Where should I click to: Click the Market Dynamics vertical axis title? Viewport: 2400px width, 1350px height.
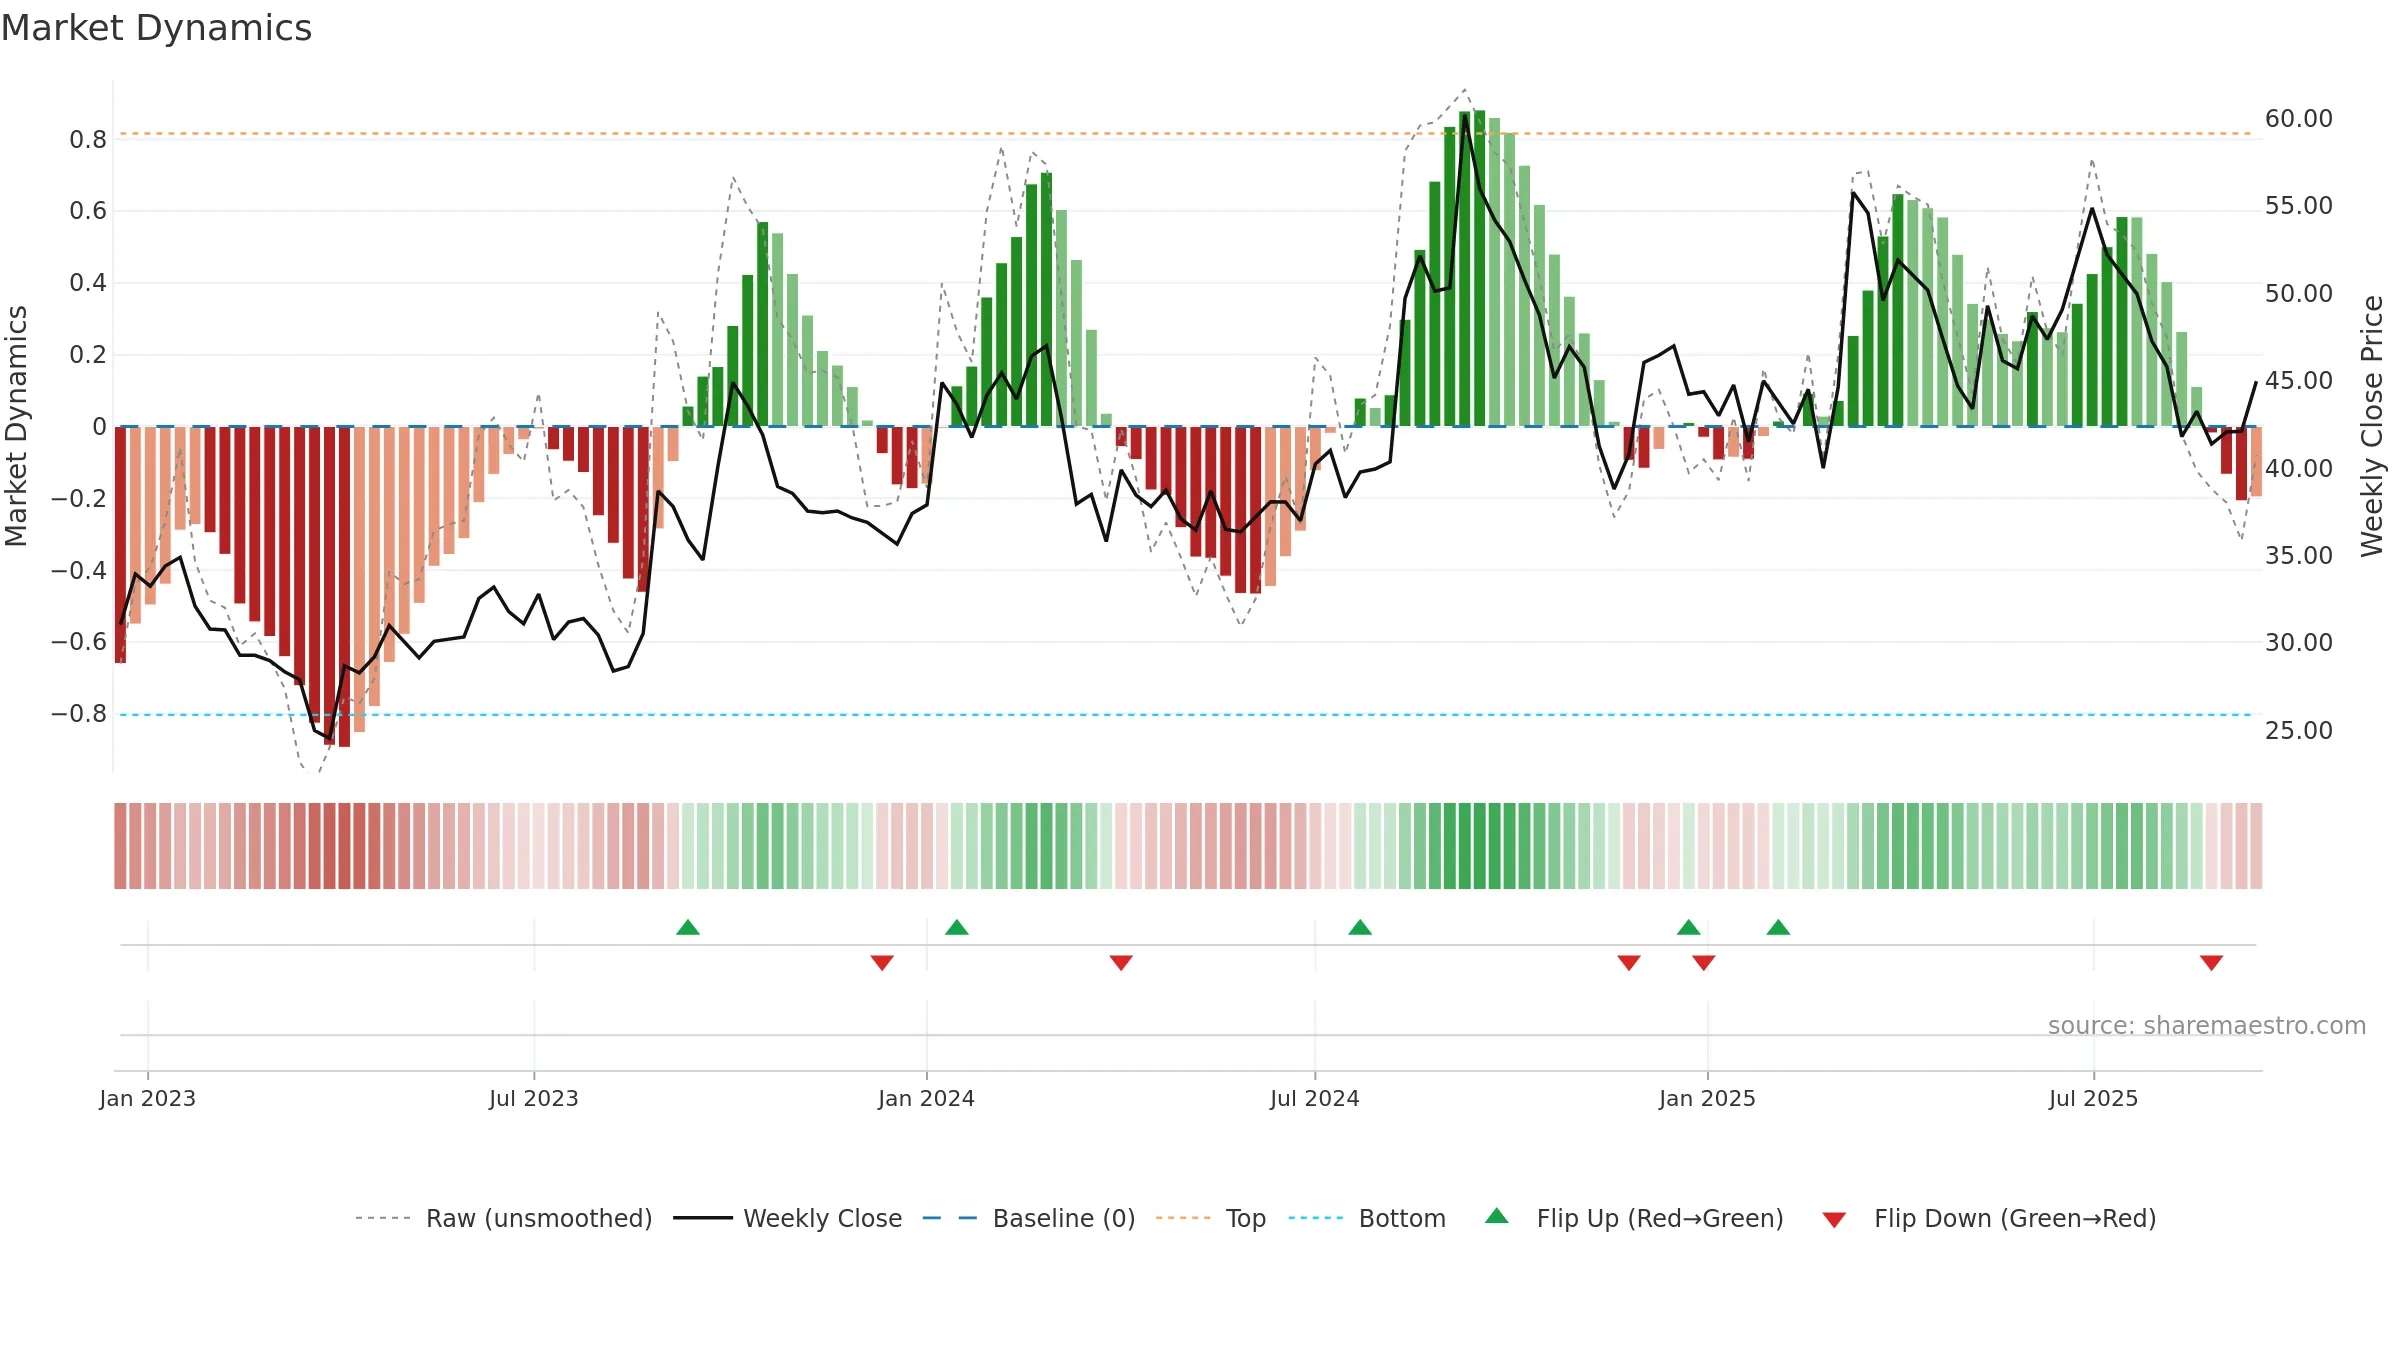tap(16, 426)
